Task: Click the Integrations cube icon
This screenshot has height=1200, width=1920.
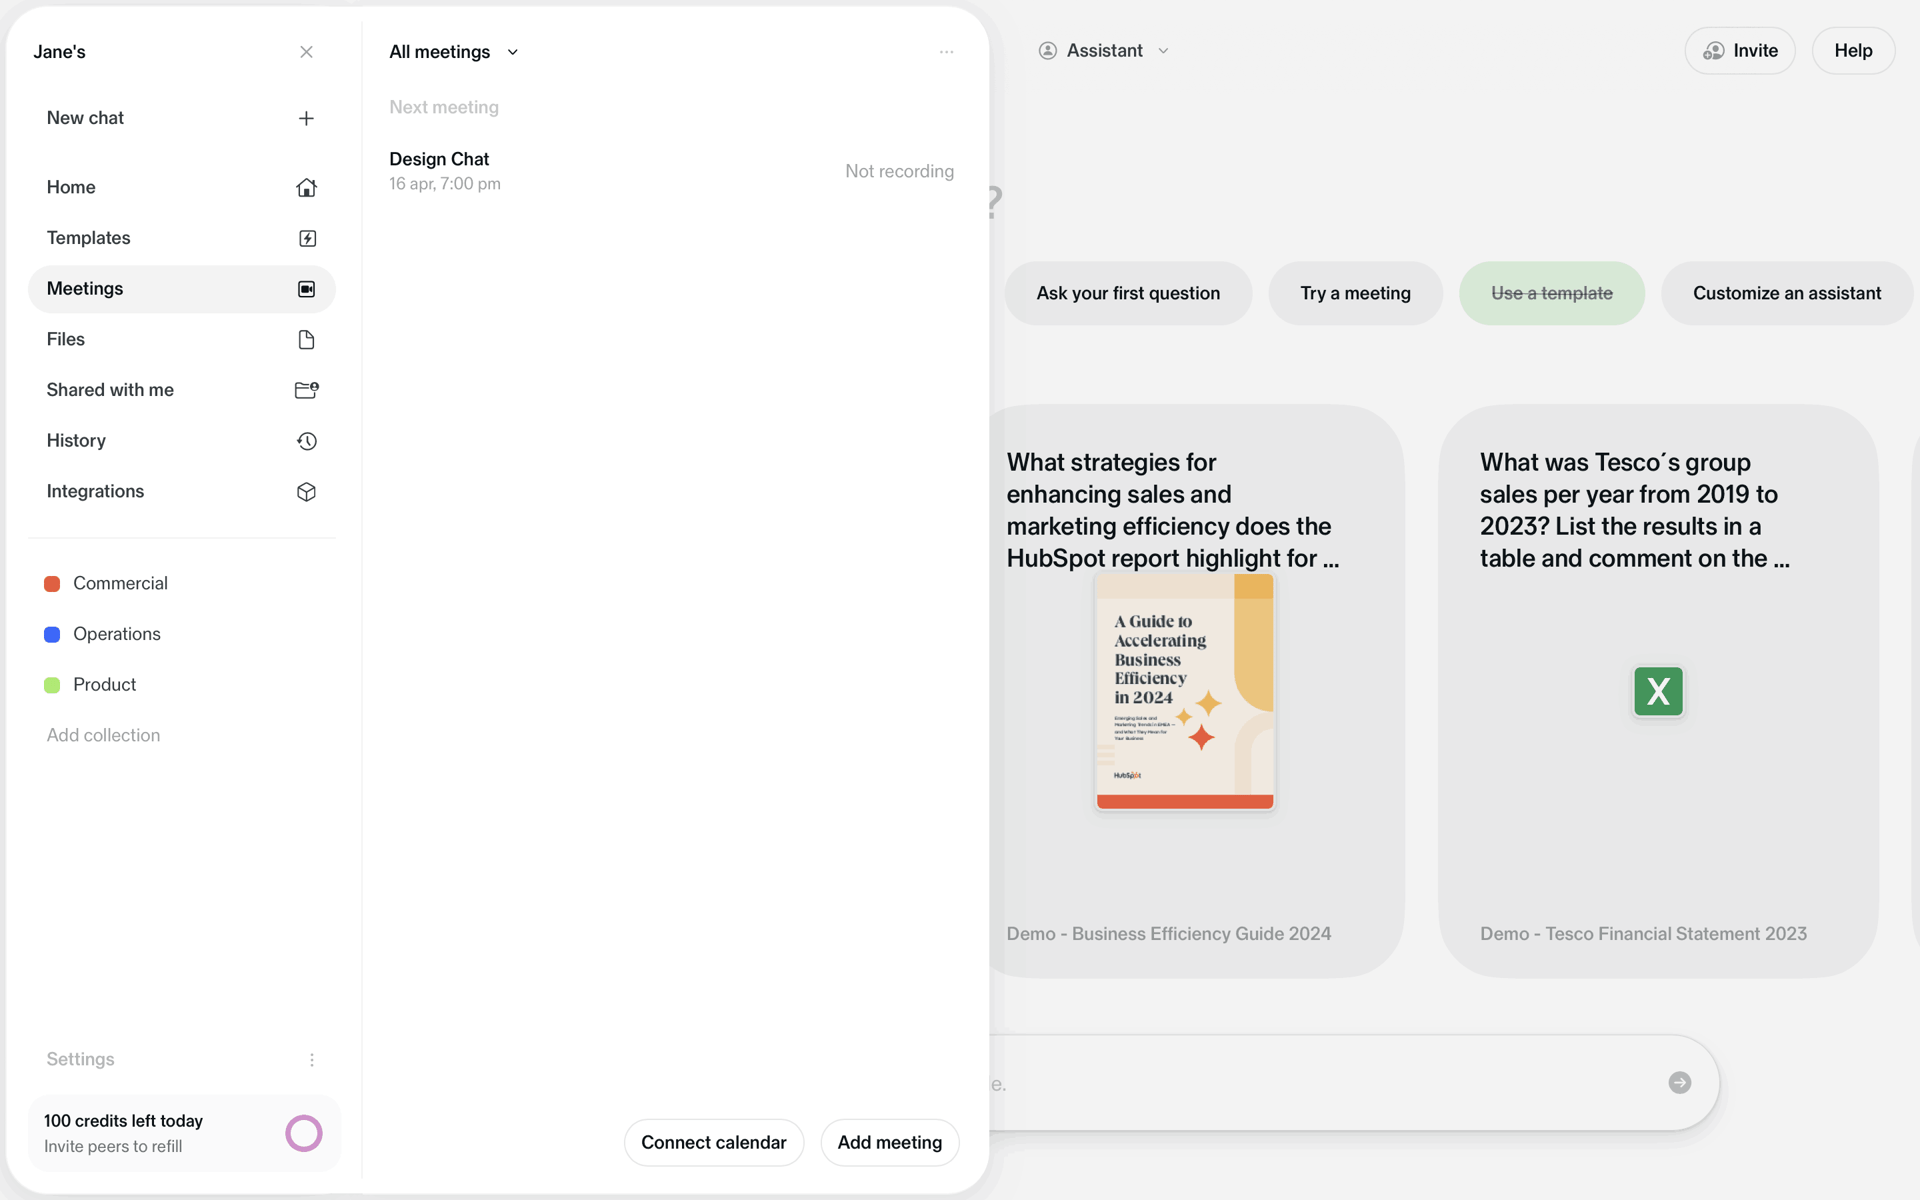Action: click(306, 492)
